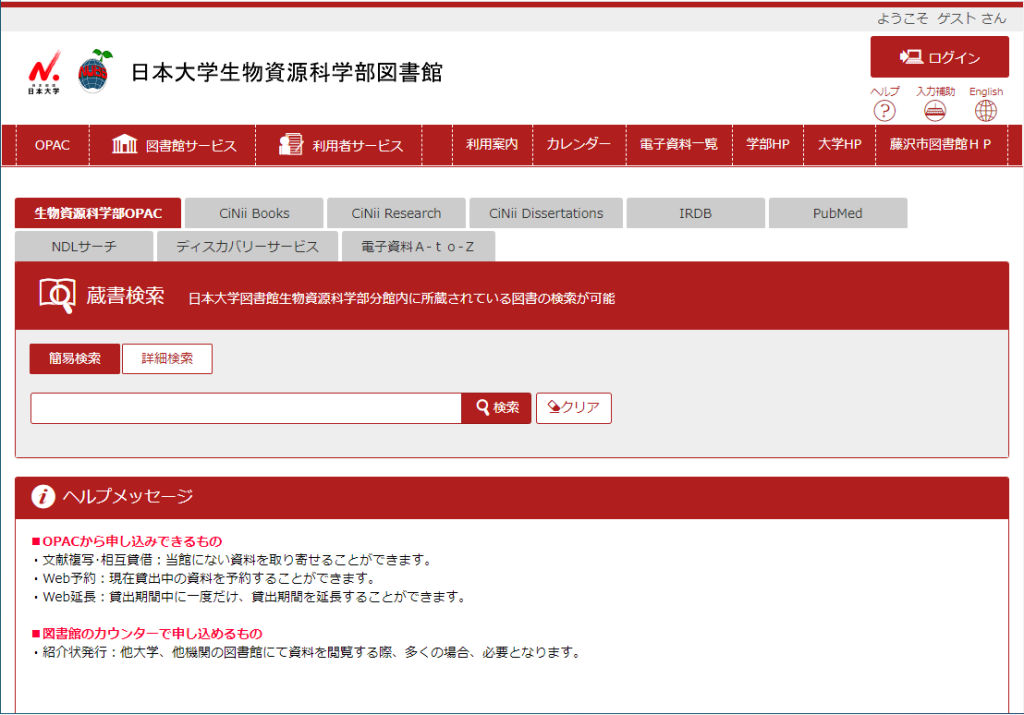Select the ディスカバリーサービス tab
This screenshot has height=715, width=1024.
pos(248,246)
